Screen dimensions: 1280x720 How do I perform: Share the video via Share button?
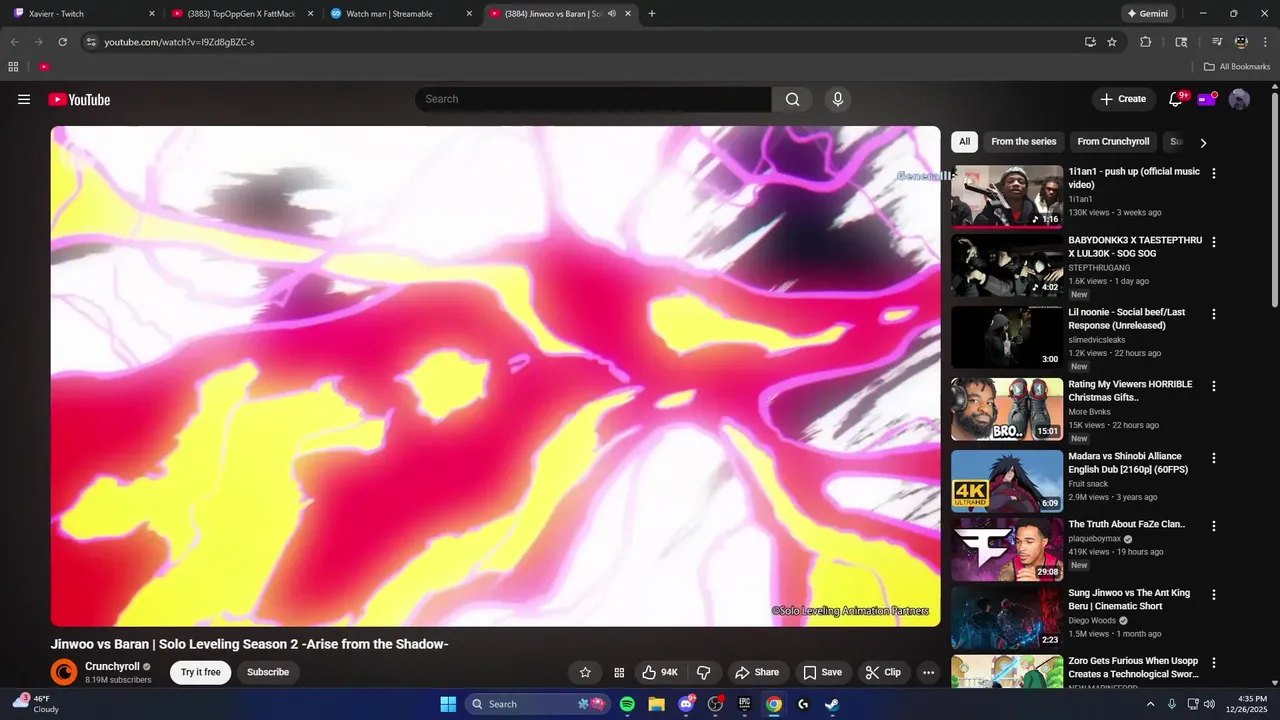pyautogui.click(x=756, y=672)
